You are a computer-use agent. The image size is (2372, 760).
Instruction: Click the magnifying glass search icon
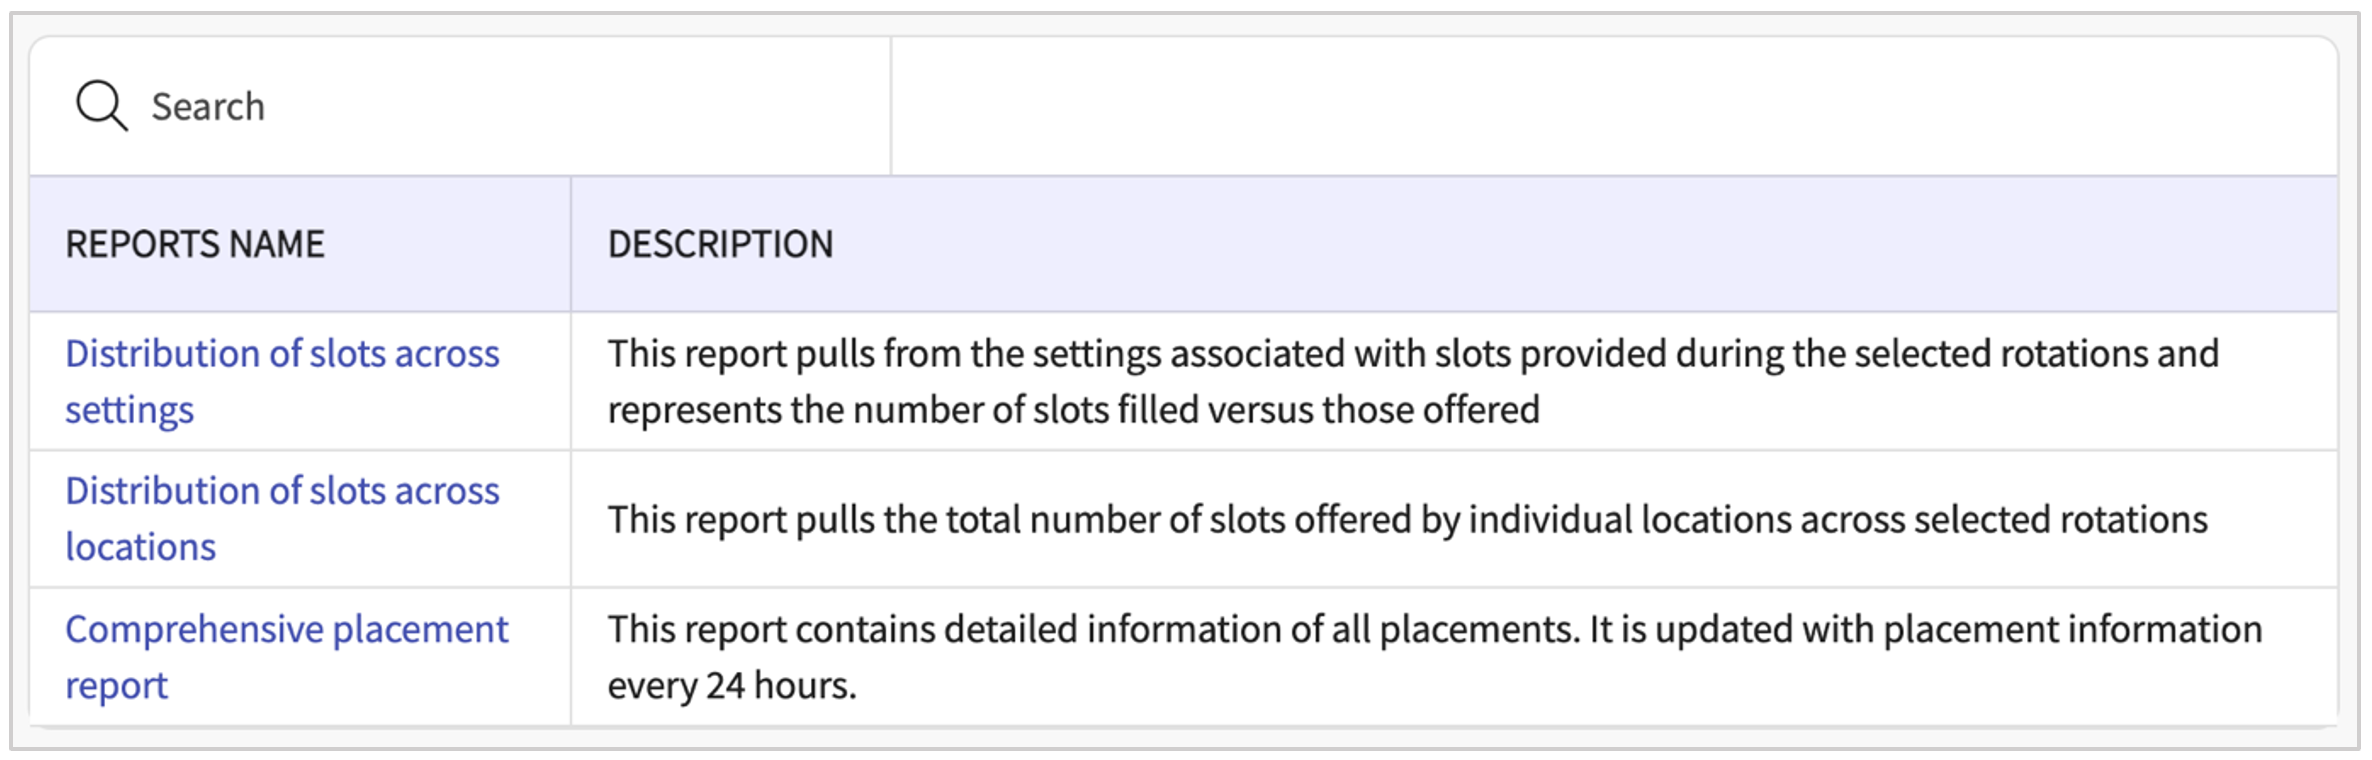click(101, 105)
